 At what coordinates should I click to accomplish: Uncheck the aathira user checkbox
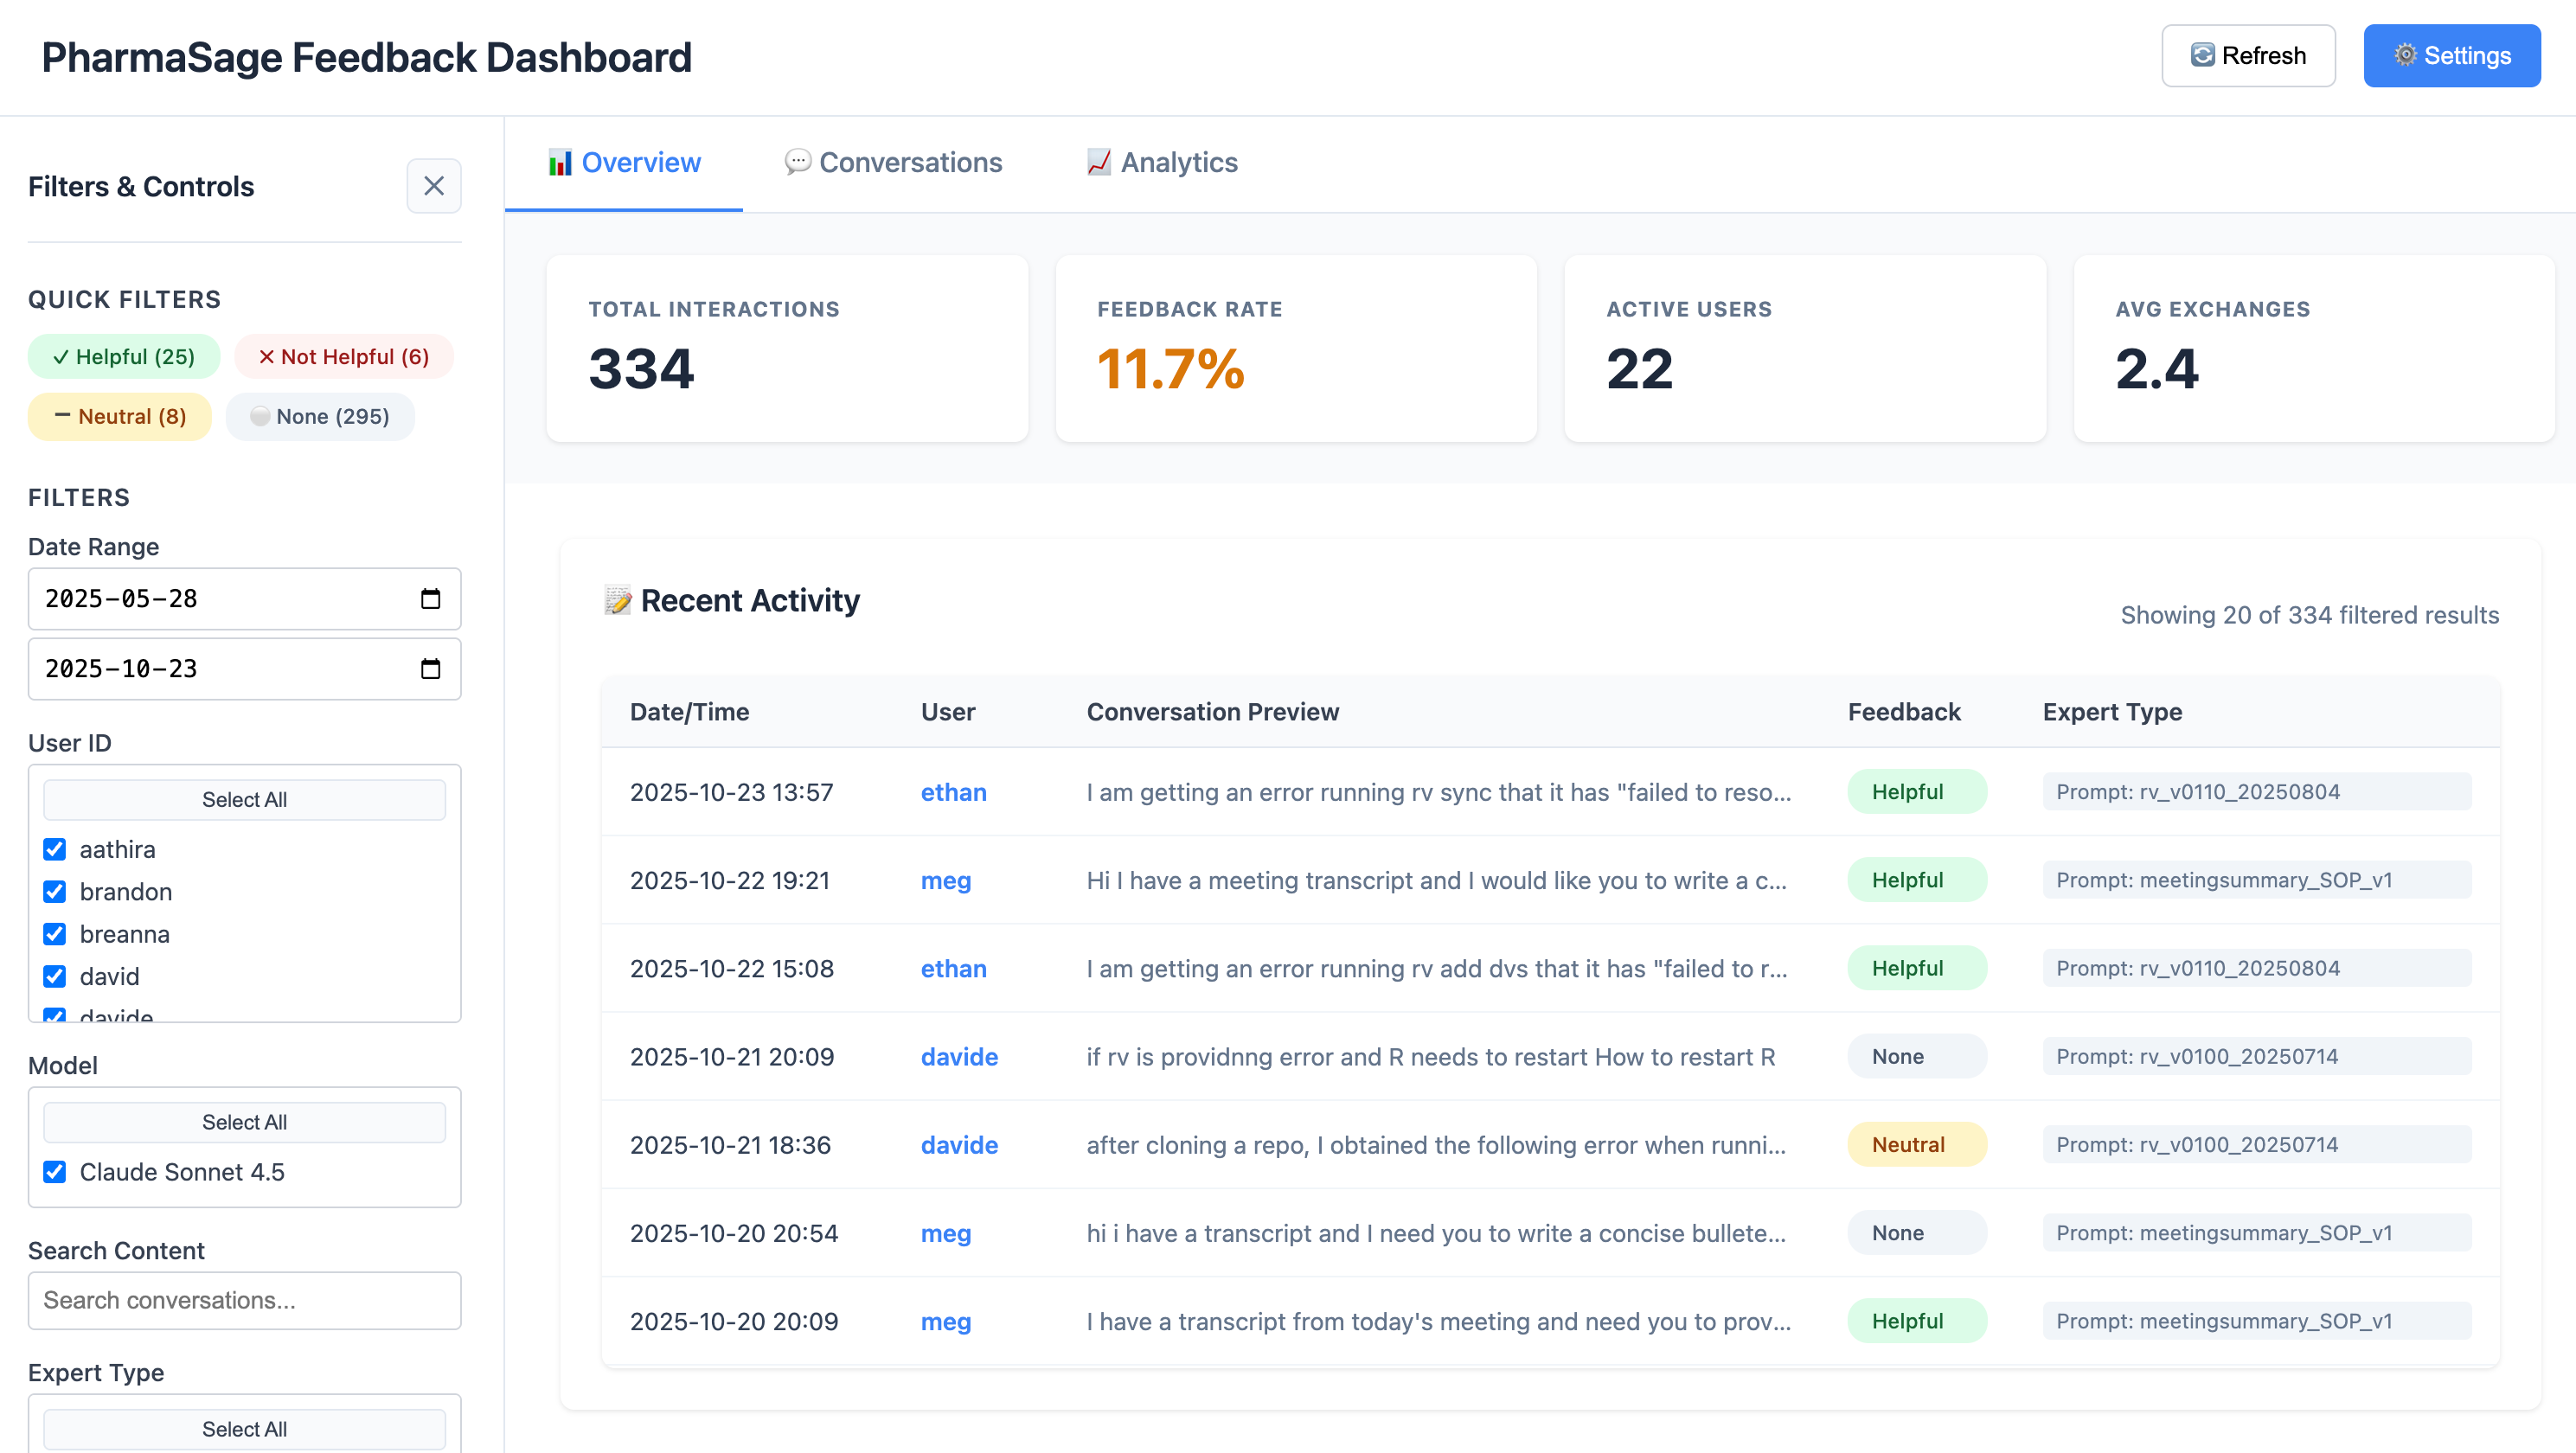pyautogui.click(x=55, y=849)
